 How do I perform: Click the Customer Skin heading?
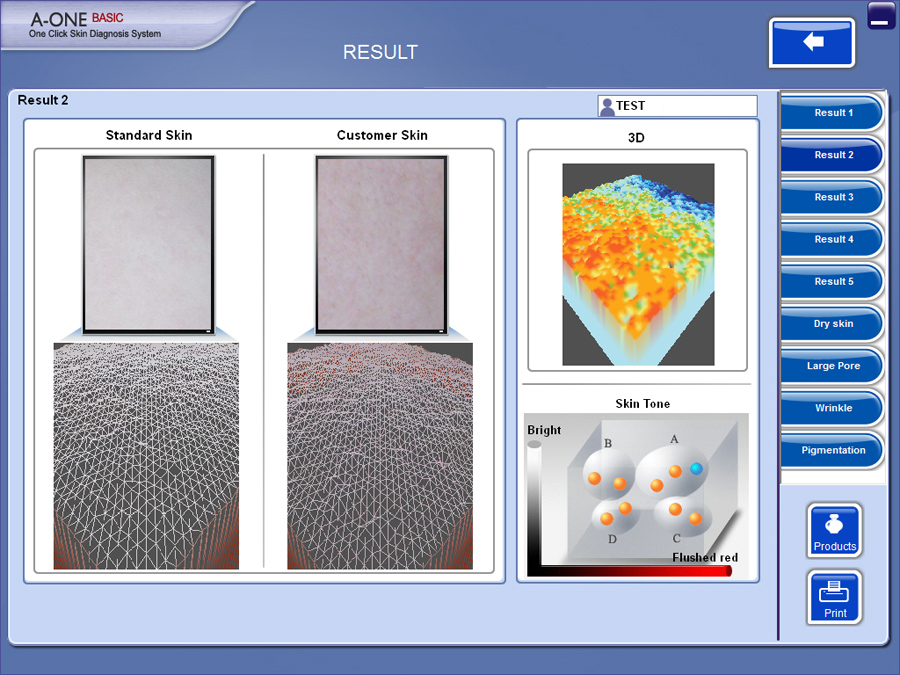tap(382, 135)
